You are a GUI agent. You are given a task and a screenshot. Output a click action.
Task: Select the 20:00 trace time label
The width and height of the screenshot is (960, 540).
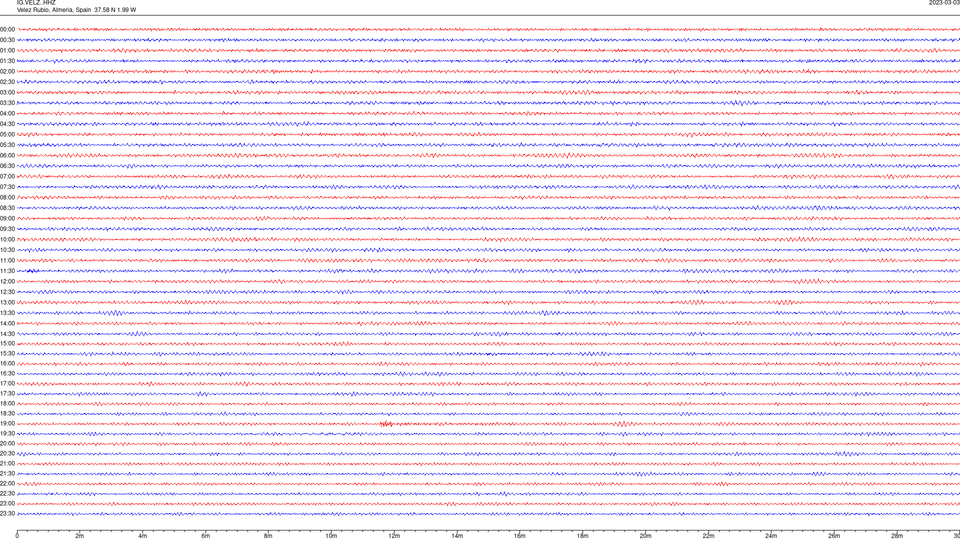(x=7, y=443)
